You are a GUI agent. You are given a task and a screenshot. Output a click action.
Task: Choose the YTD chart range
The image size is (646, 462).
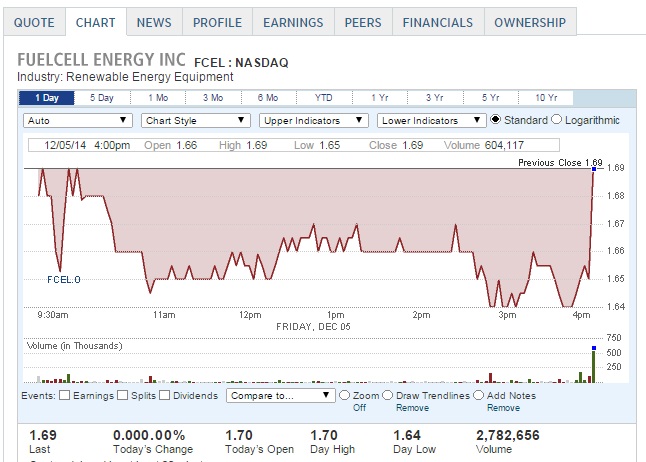[323, 98]
